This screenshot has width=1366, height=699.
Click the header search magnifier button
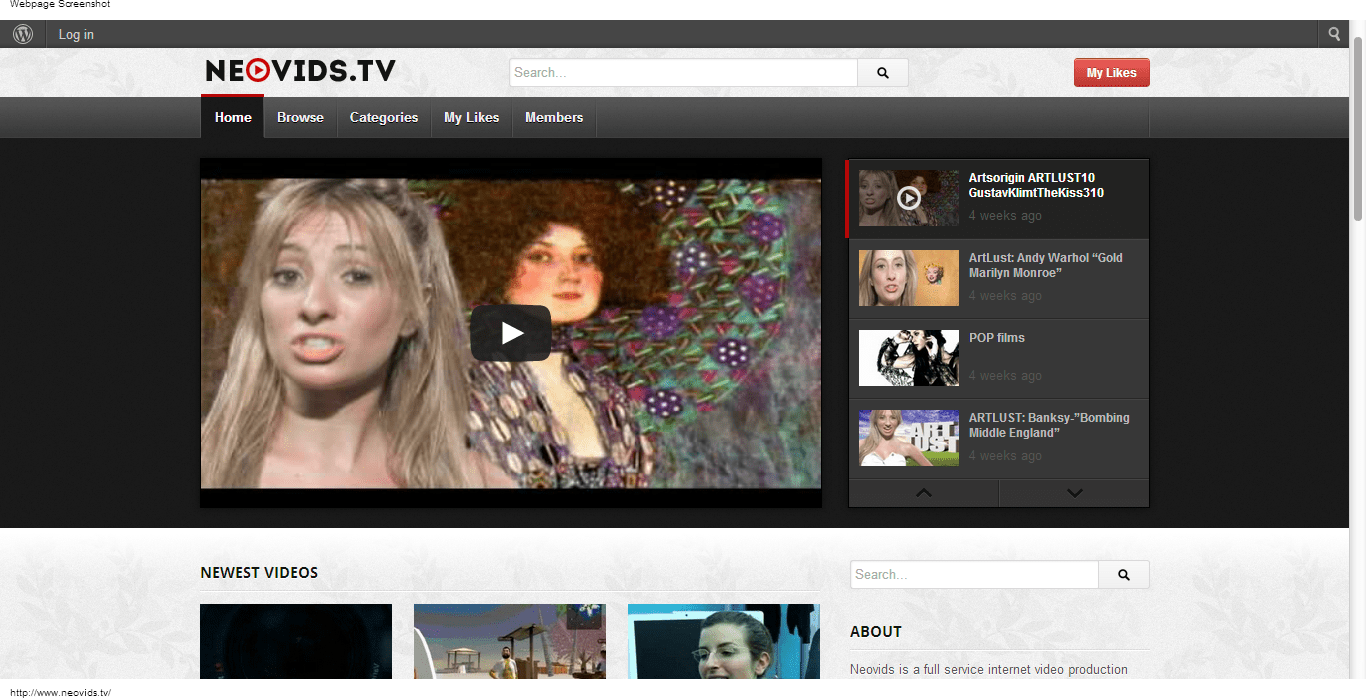click(x=883, y=73)
